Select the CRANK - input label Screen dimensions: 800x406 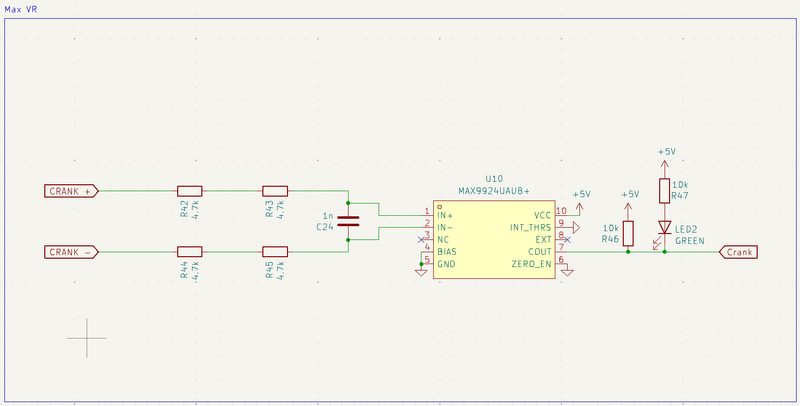71,252
